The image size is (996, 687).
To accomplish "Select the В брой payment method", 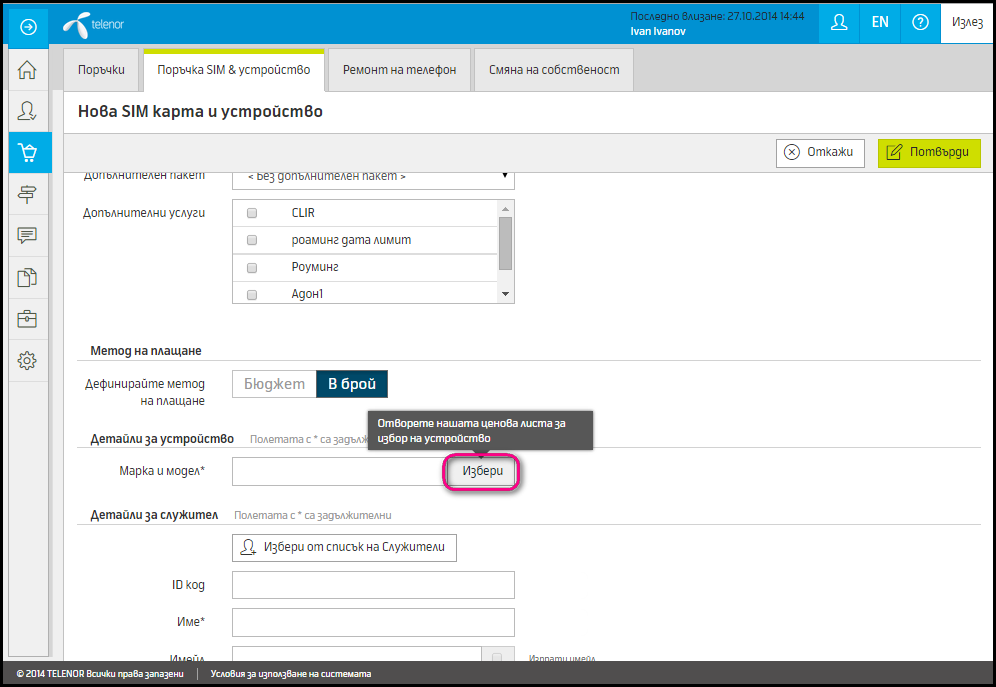I will [x=352, y=384].
